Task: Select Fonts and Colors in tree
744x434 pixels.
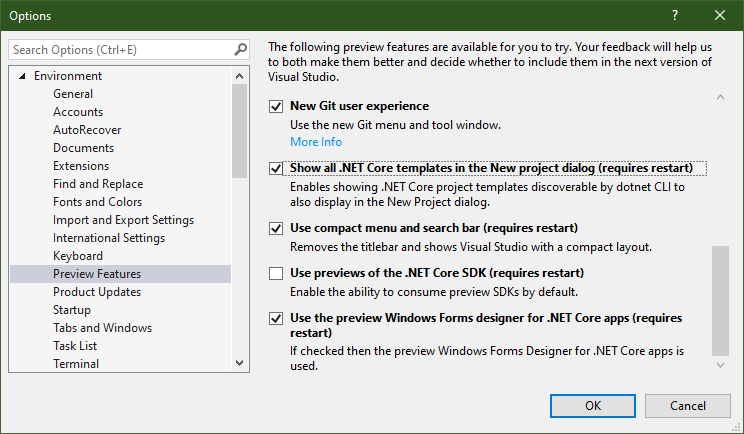Action: tap(97, 202)
